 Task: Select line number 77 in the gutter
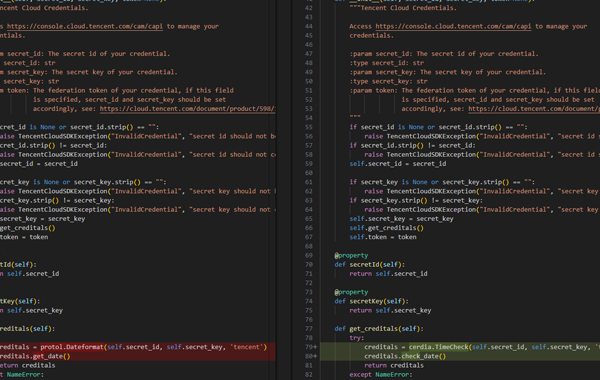(x=309, y=329)
